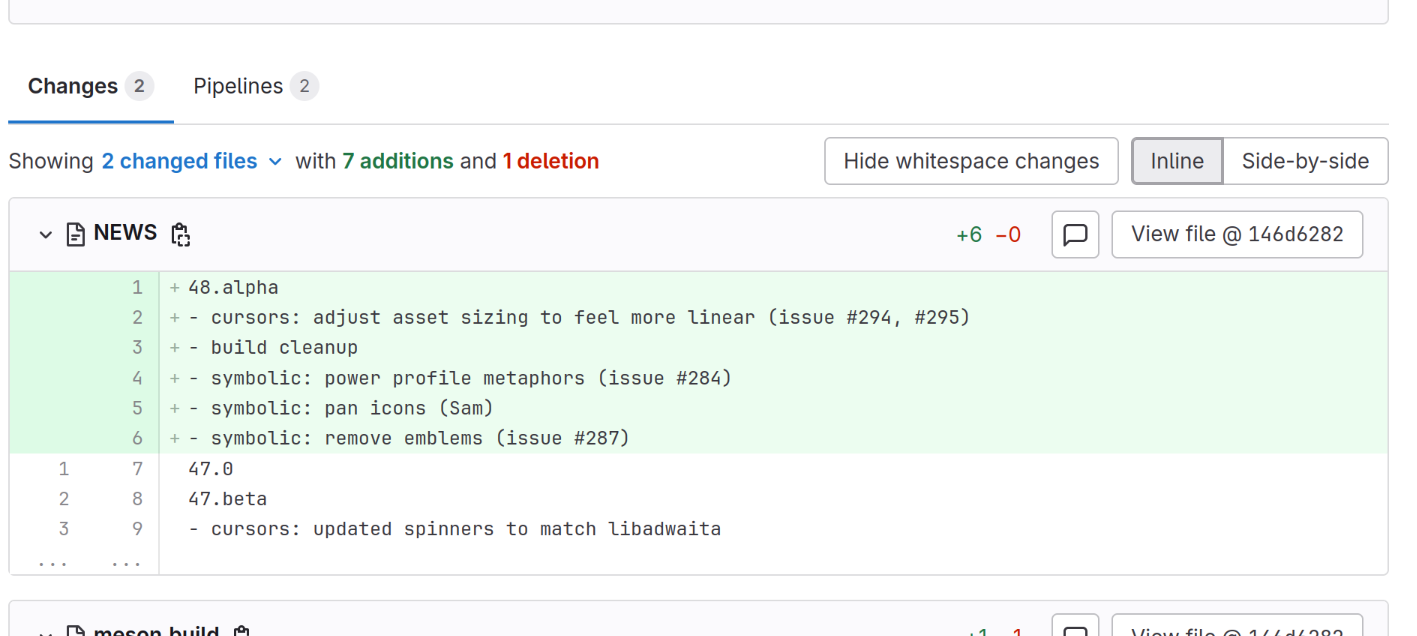This screenshot has height=636, width=1417.
Task: Click the +6 additions count for NEWS
Action: 969,235
